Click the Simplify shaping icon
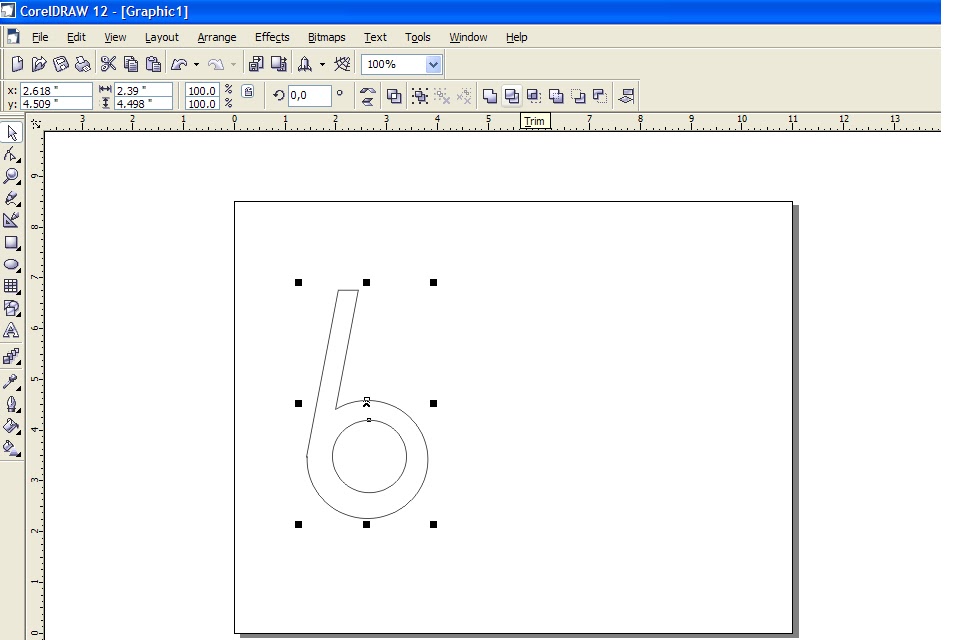954x640 pixels. [555, 96]
